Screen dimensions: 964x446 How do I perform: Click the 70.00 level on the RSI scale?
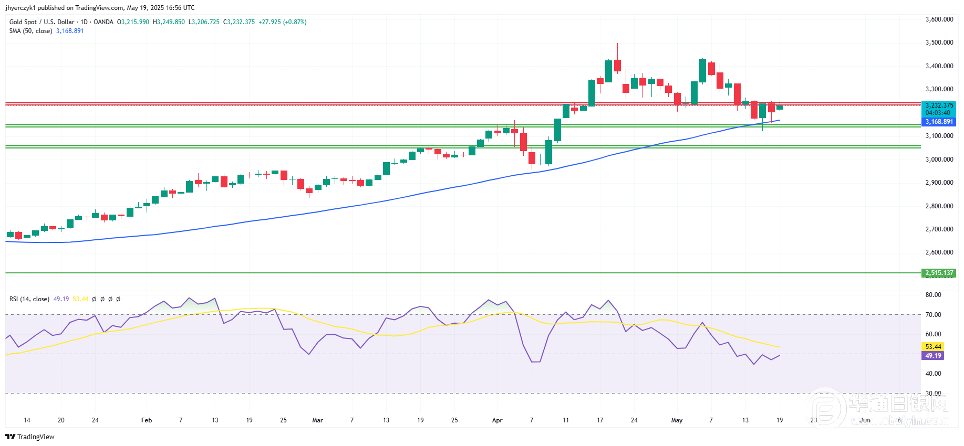[x=934, y=315]
